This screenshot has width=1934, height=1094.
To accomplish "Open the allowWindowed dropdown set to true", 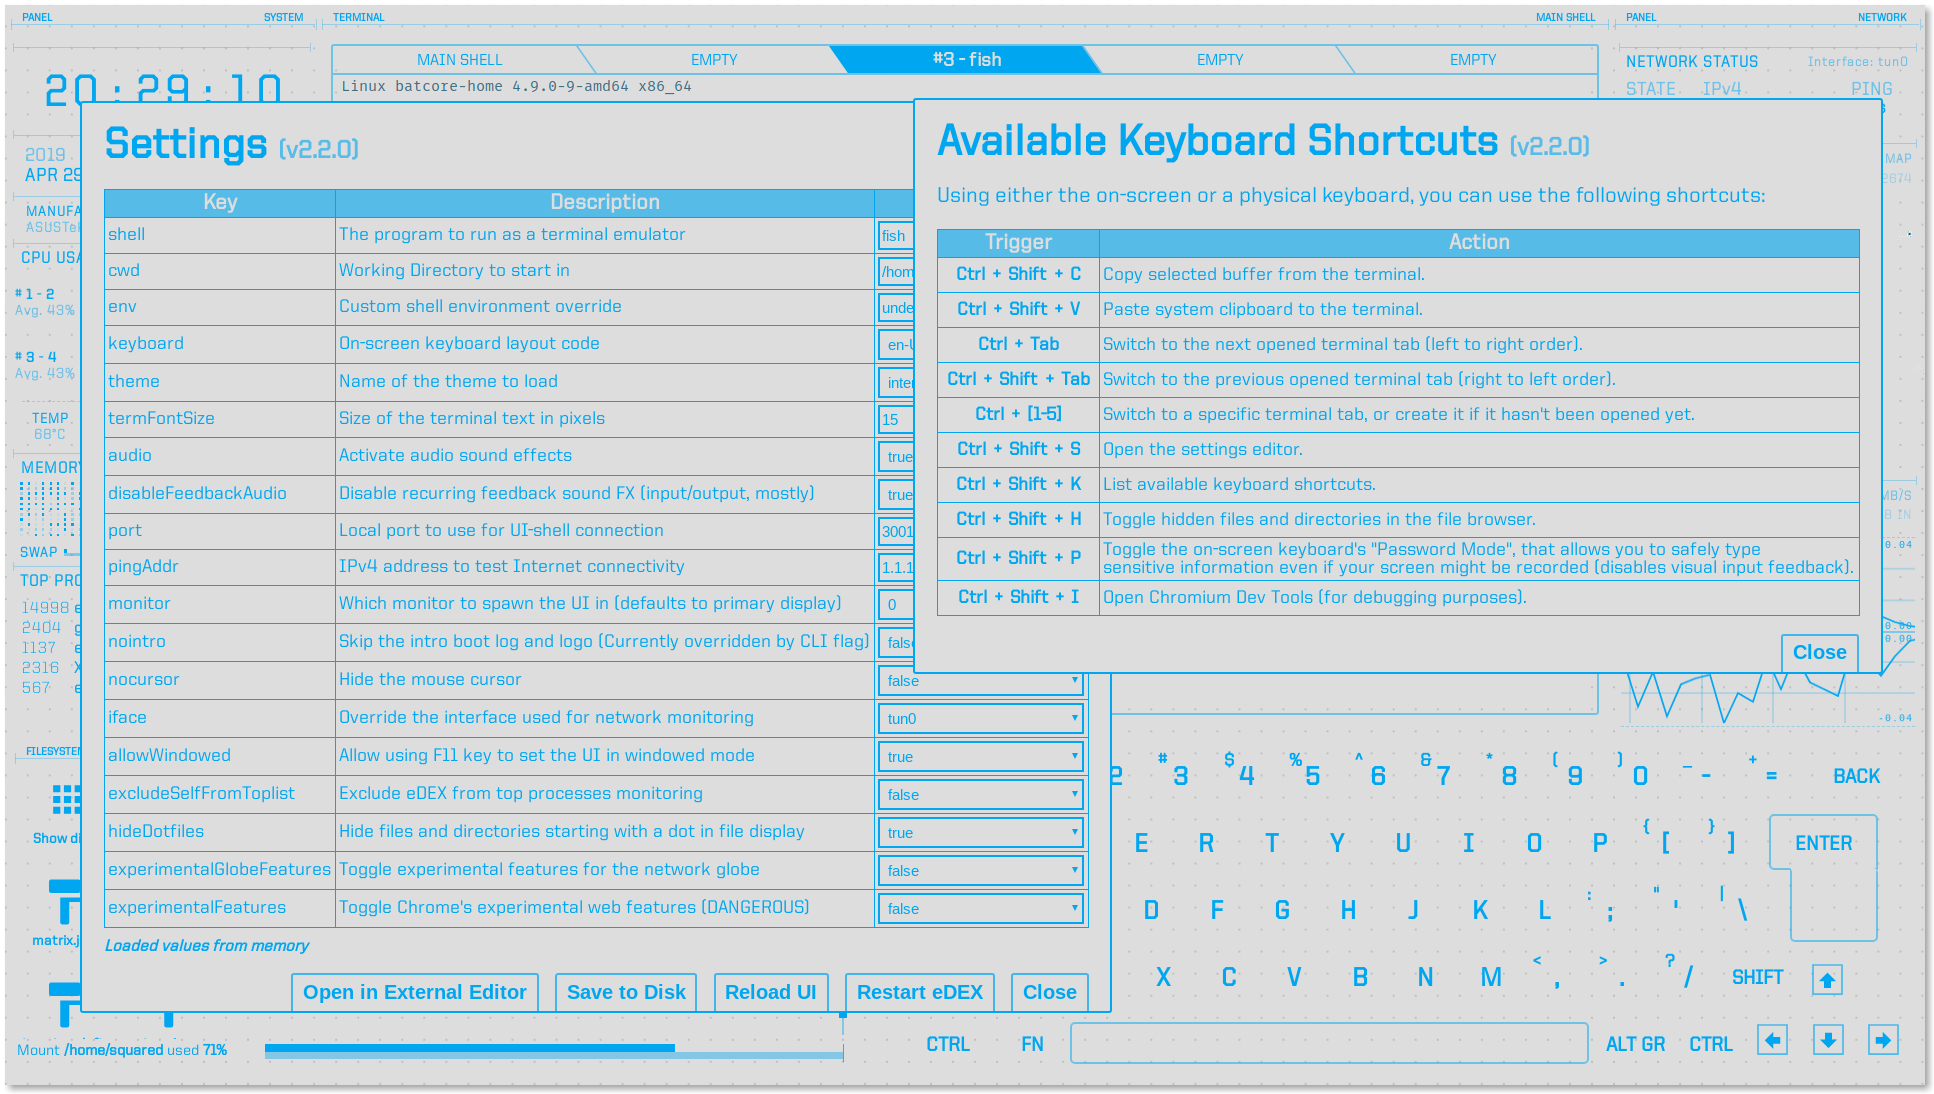I will (979, 756).
